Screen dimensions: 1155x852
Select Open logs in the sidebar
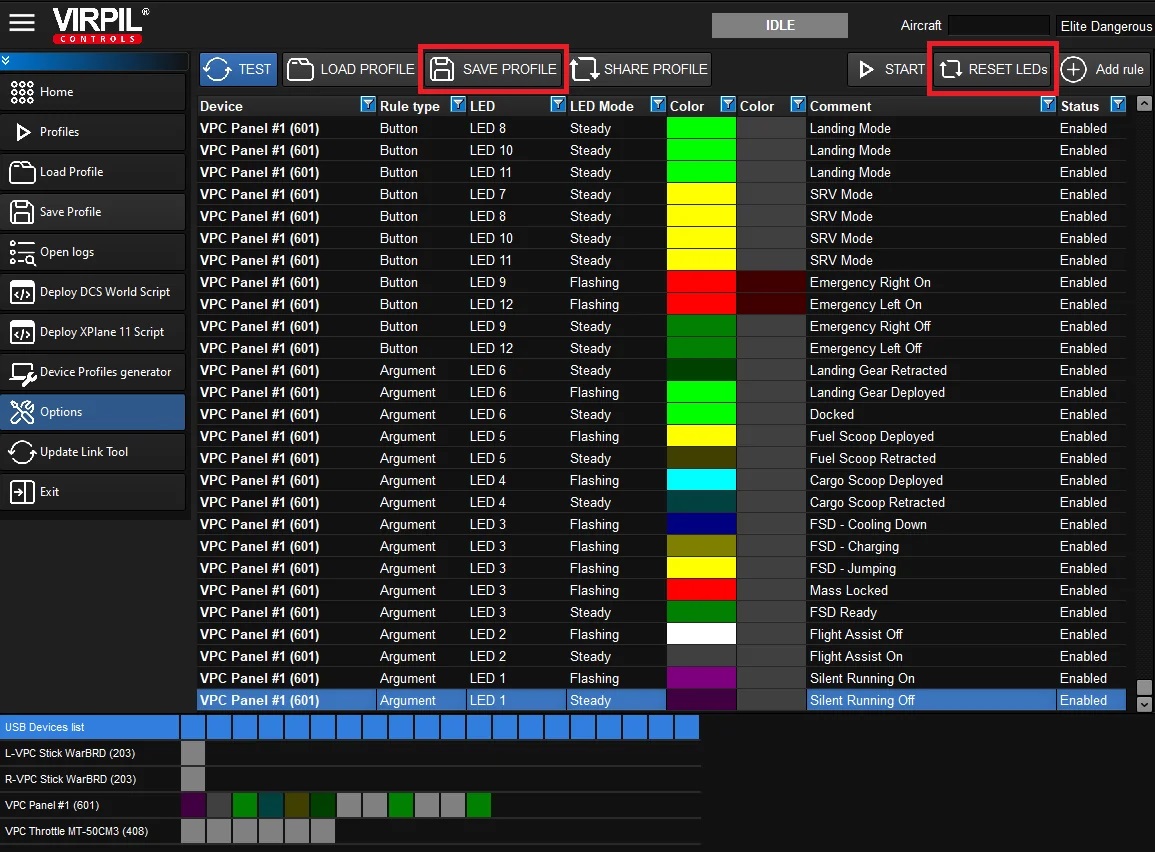coord(93,252)
